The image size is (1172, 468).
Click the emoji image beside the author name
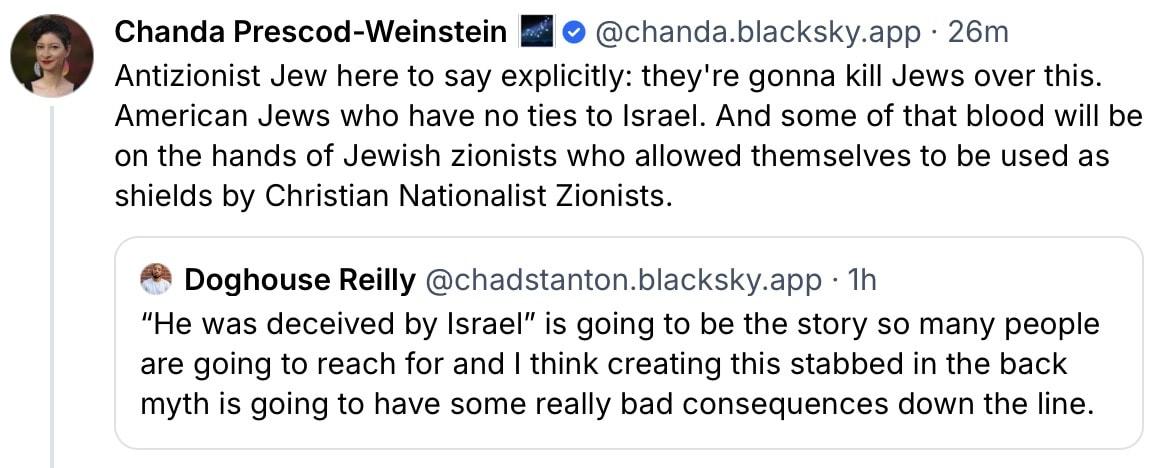tap(536, 33)
